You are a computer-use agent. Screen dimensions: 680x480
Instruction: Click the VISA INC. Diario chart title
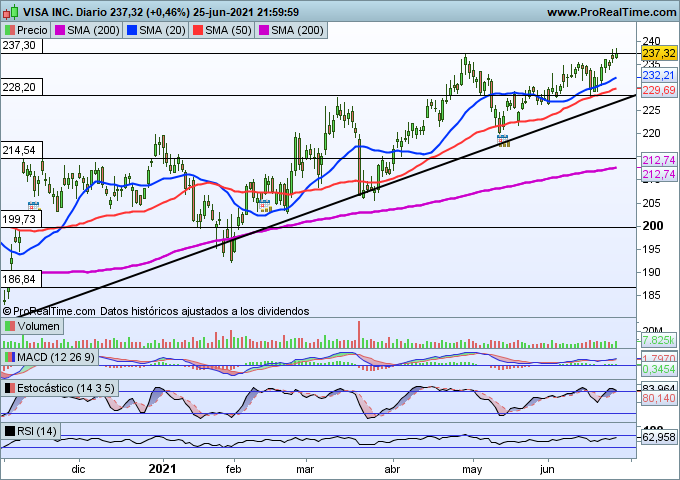click(x=160, y=12)
